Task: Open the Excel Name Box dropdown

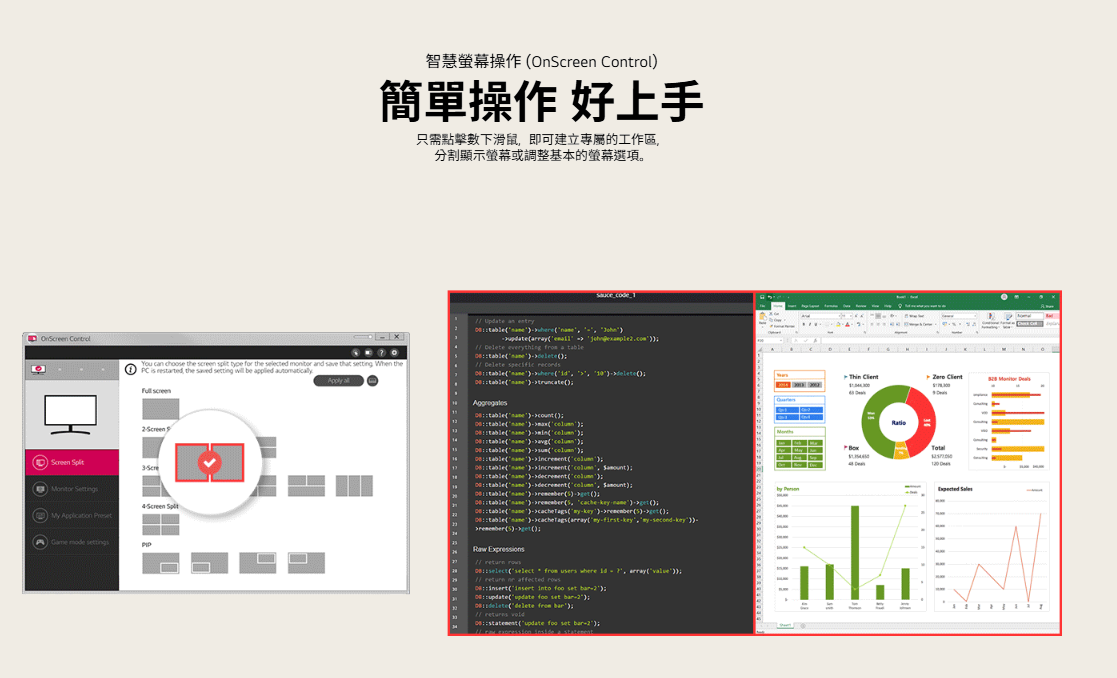Action: coord(779,340)
